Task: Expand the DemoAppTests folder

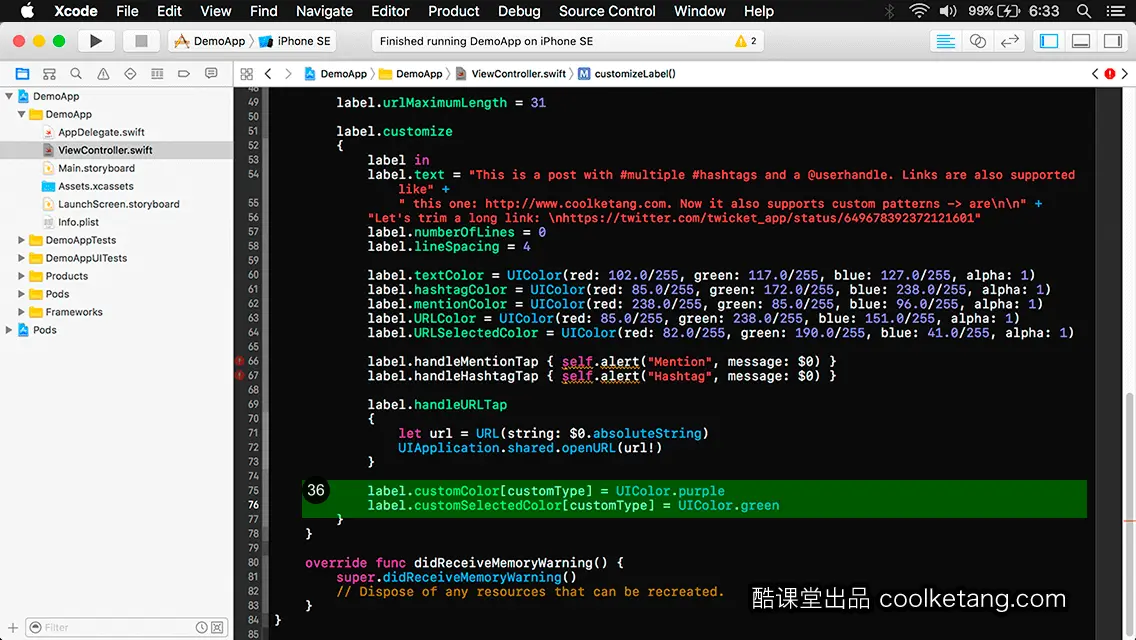Action: [x=21, y=240]
